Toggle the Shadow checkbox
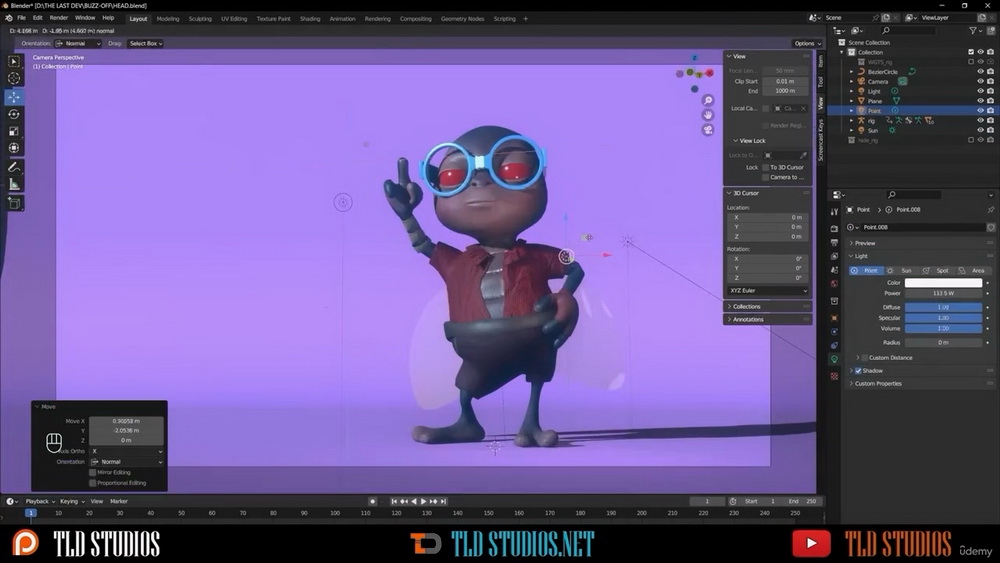This screenshot has height=563, width=1000. pos(858,371)
